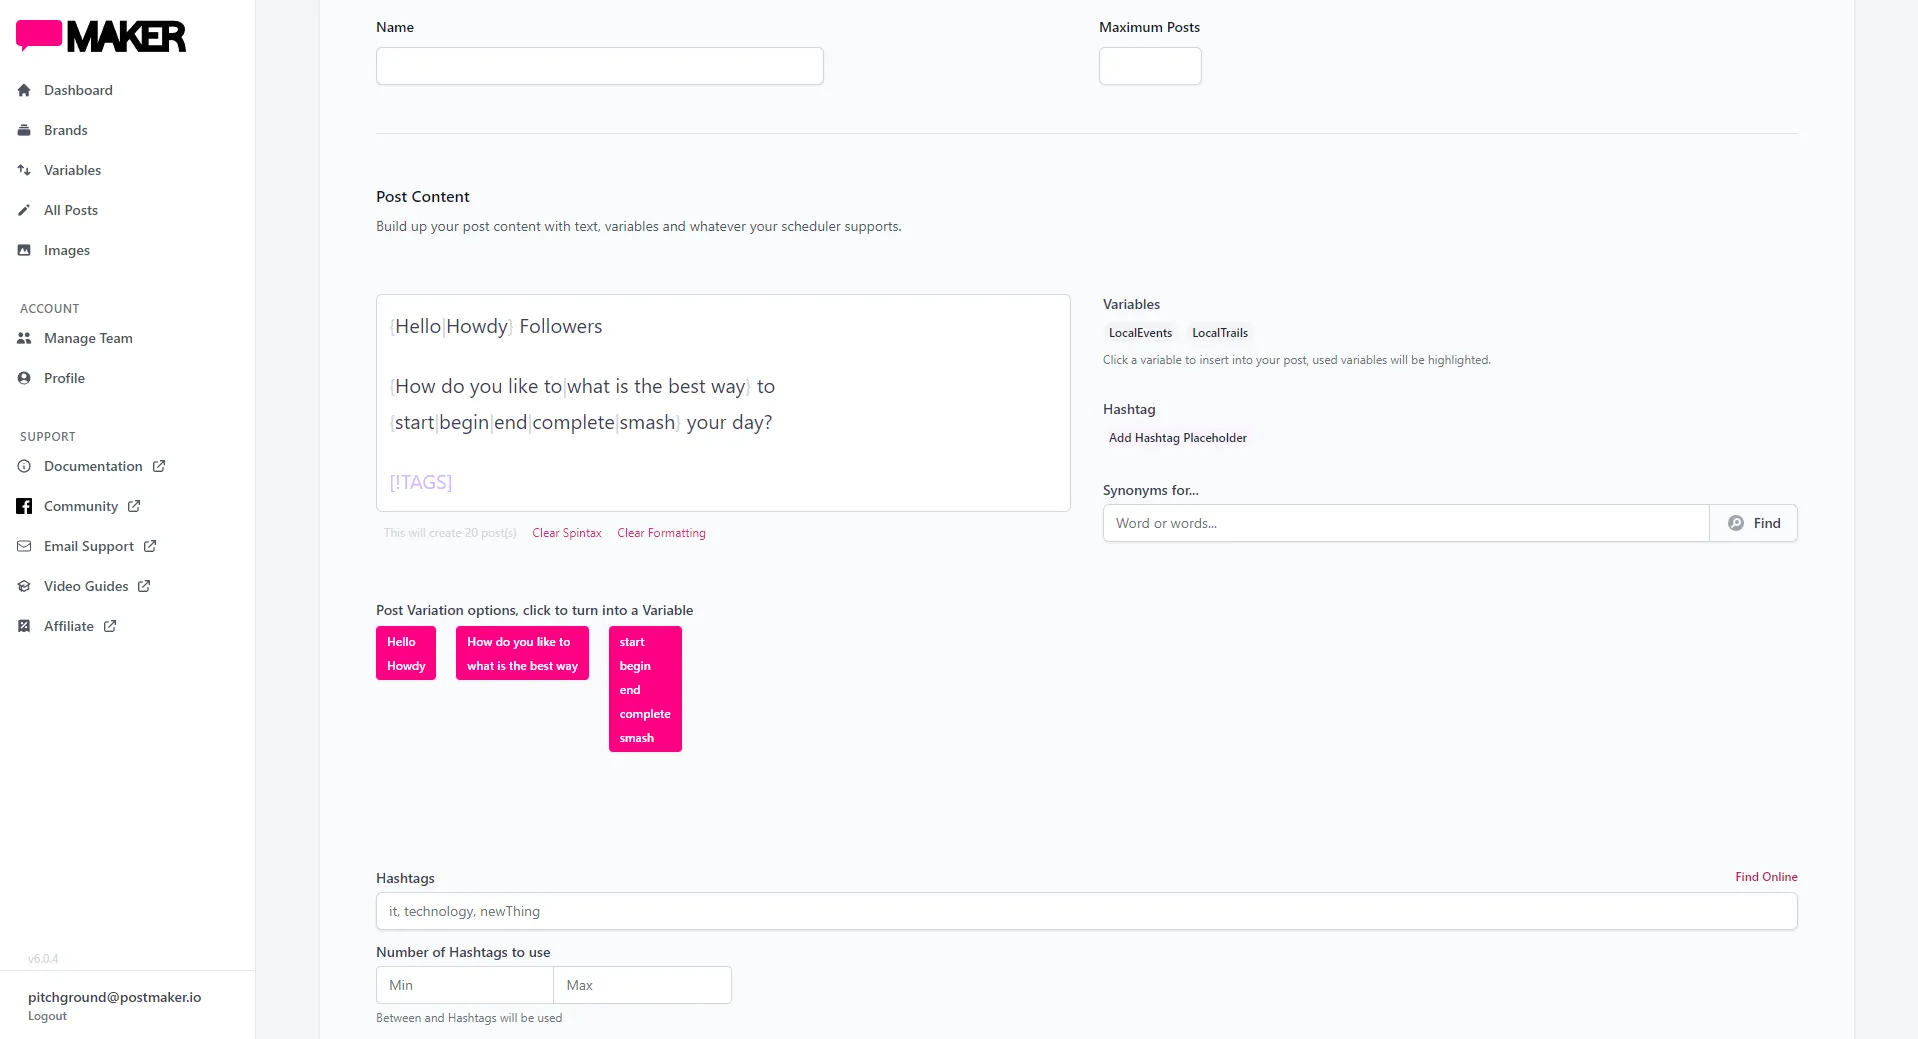1918x1039 pixels.
Task: Open the Dashboard menu item
Action: pyautogui.click(x=78, y=90)
